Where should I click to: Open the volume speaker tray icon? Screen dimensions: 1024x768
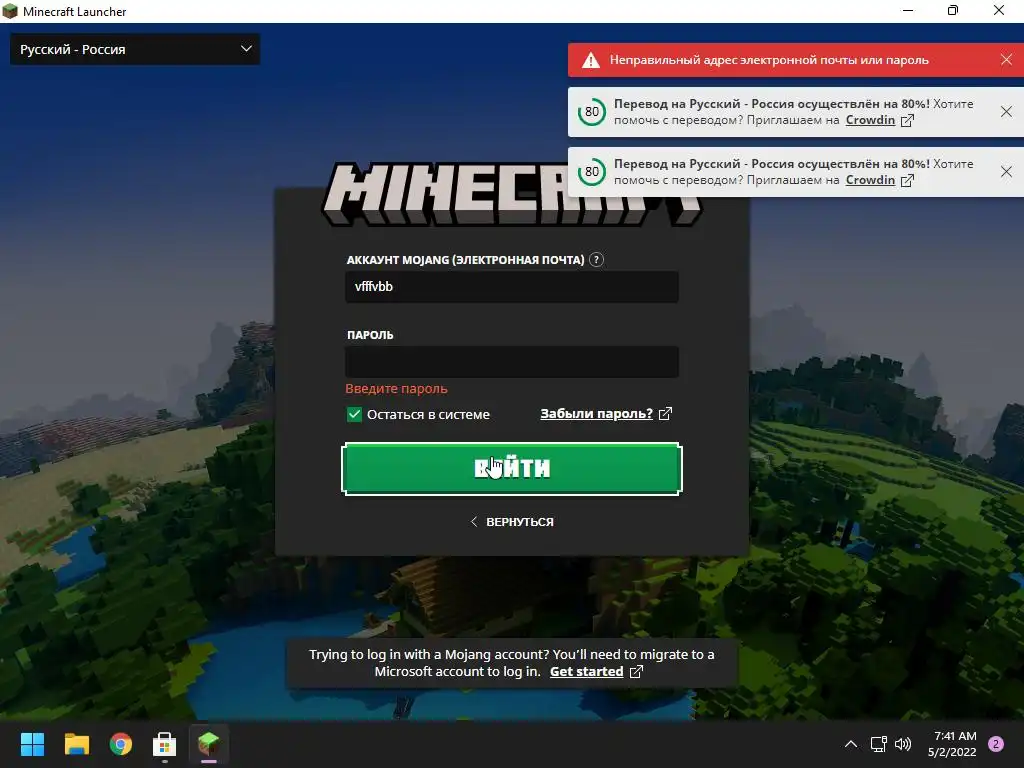point(903,744)
